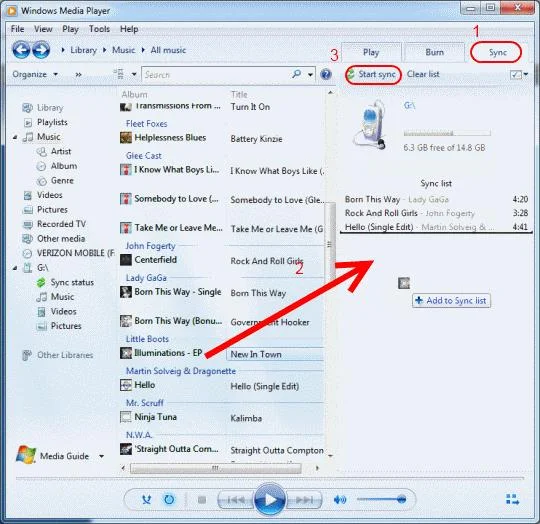Open the Tools menu
The height and width of the screenshot is (524, 540).
tap(99, 29)
